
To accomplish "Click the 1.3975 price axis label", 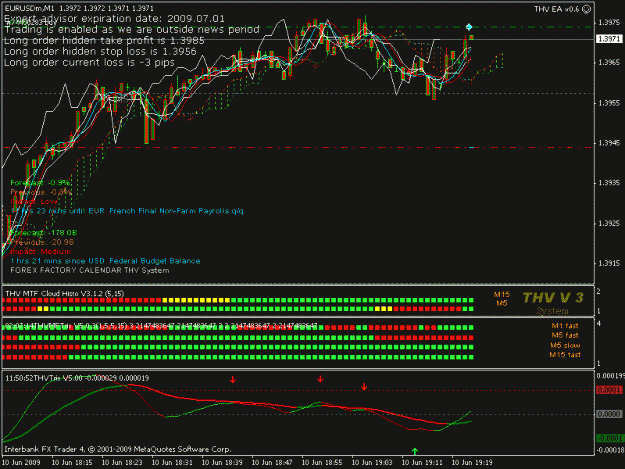I will 609,23.
